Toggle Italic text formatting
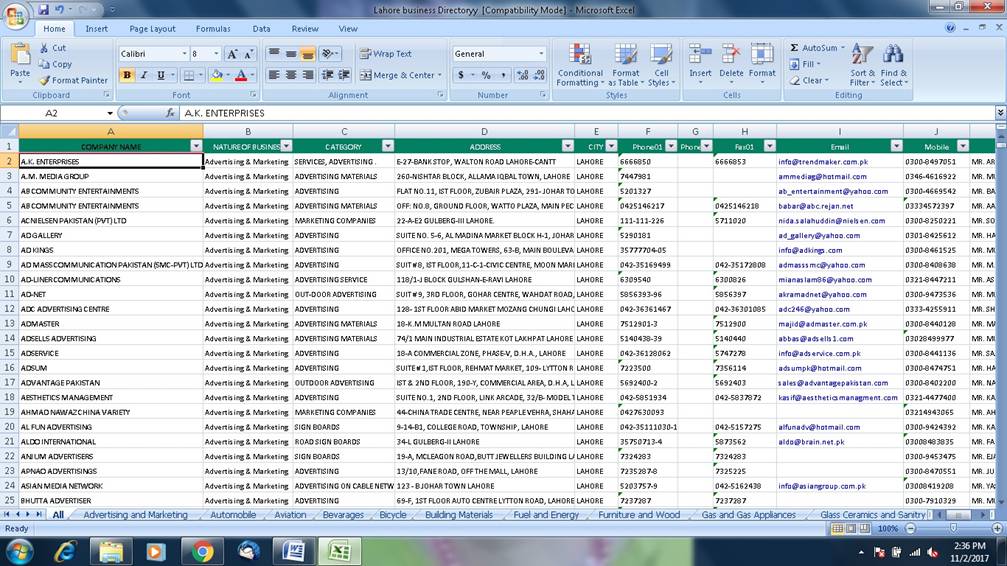Screen dimensions: 1007x566 point(144,75)
